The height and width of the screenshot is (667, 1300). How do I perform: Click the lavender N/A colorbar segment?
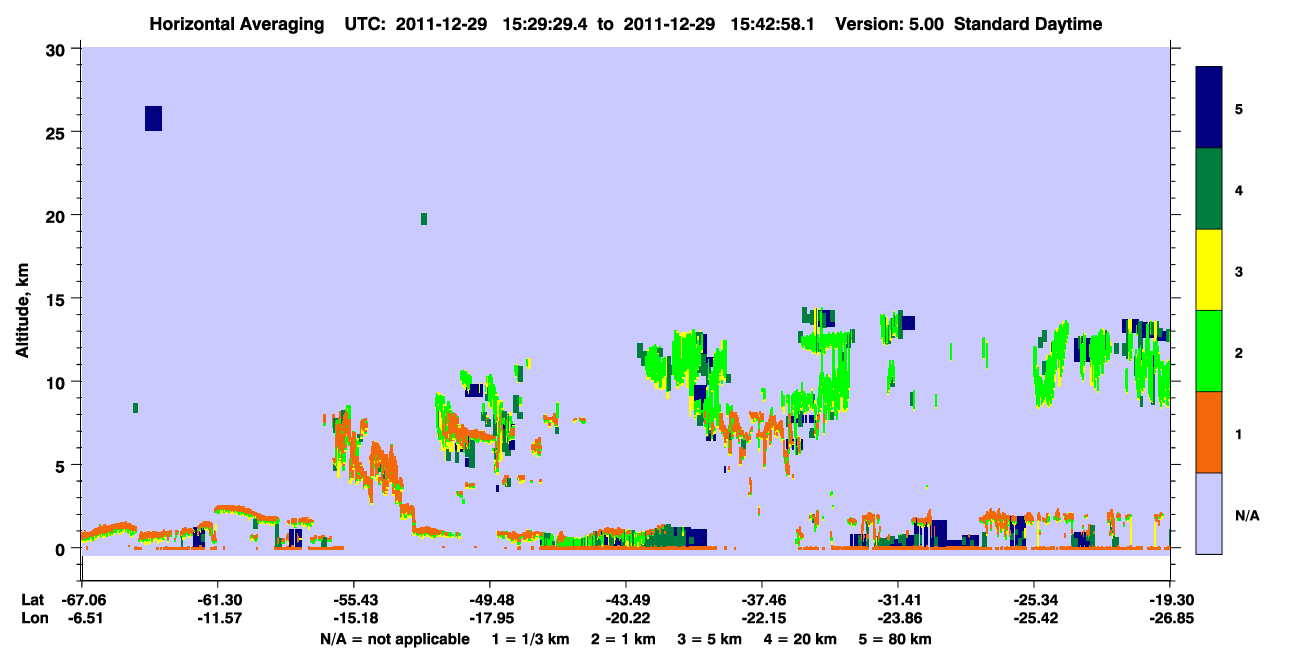click(x=1209, y=513)
